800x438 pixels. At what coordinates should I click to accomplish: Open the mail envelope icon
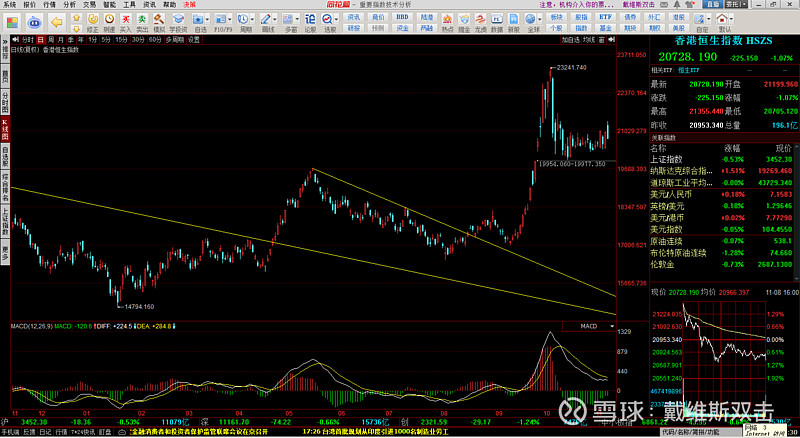pyautogui.click(x=664, y=5)
